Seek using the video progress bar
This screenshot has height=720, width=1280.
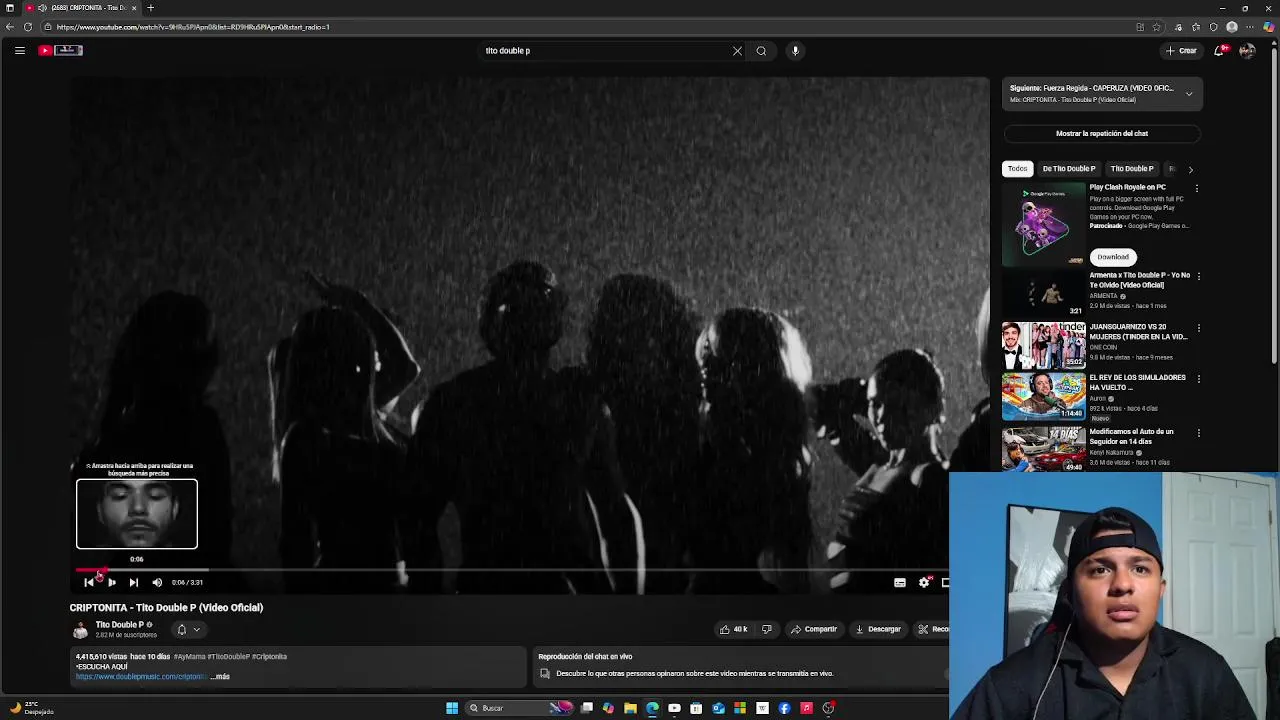click(510, 570)
